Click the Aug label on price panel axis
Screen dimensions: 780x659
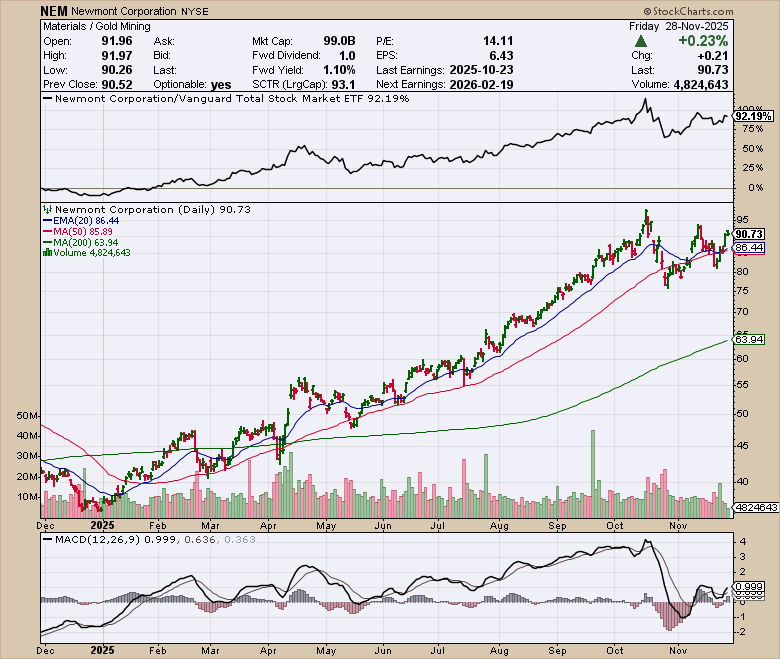[499, 526]
